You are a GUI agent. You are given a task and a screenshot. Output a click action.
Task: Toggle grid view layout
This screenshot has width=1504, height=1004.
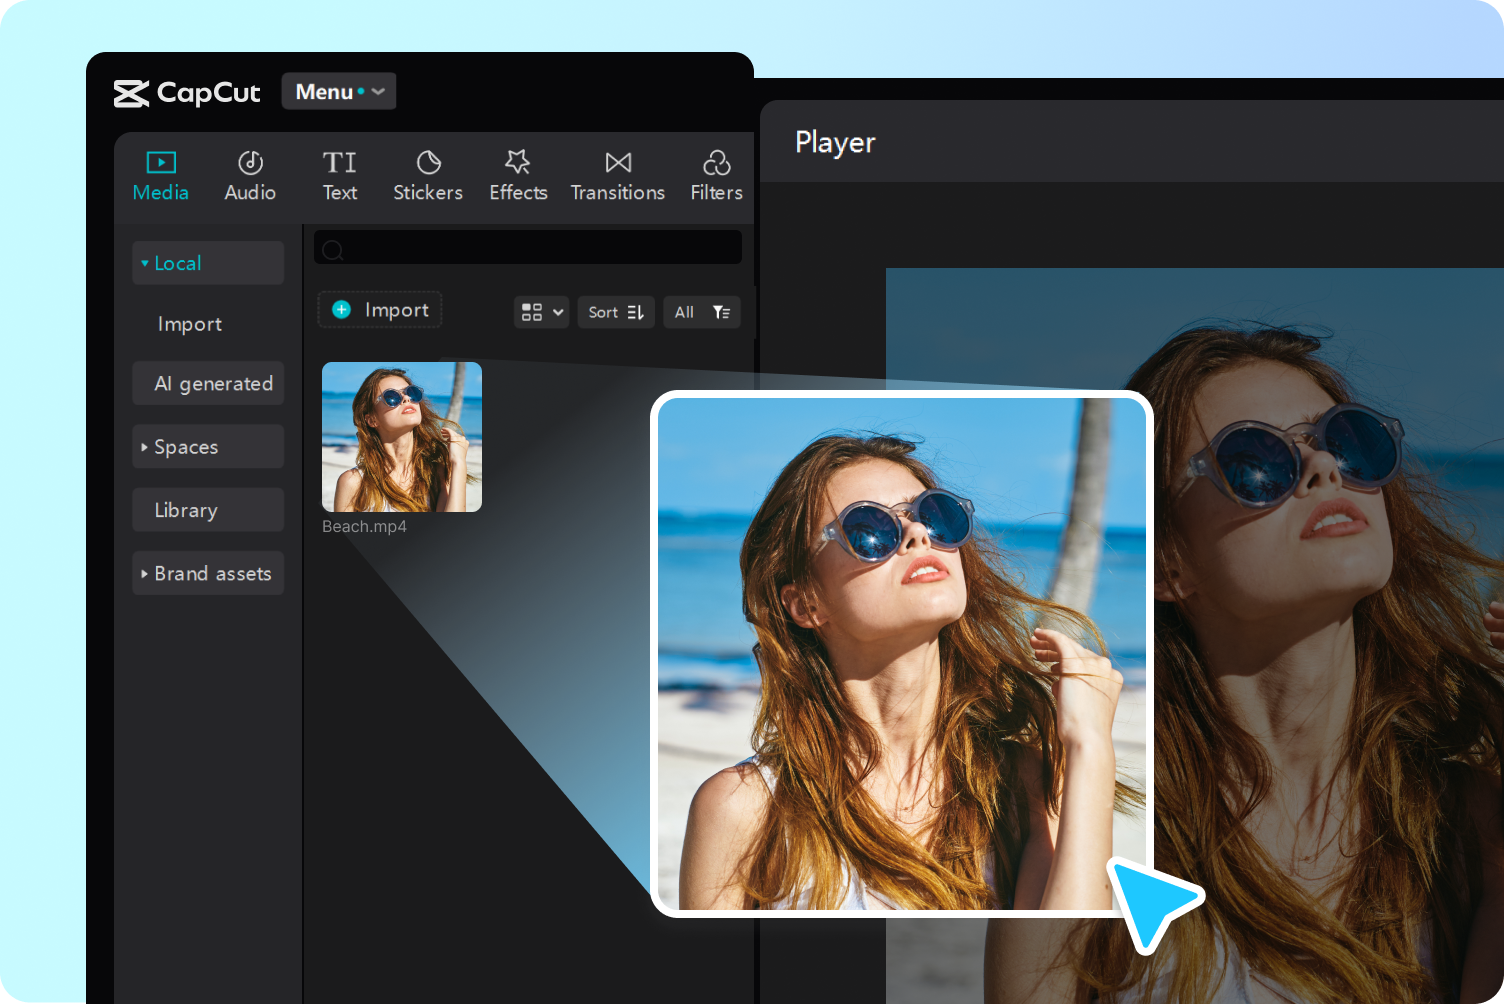(540, 312)
